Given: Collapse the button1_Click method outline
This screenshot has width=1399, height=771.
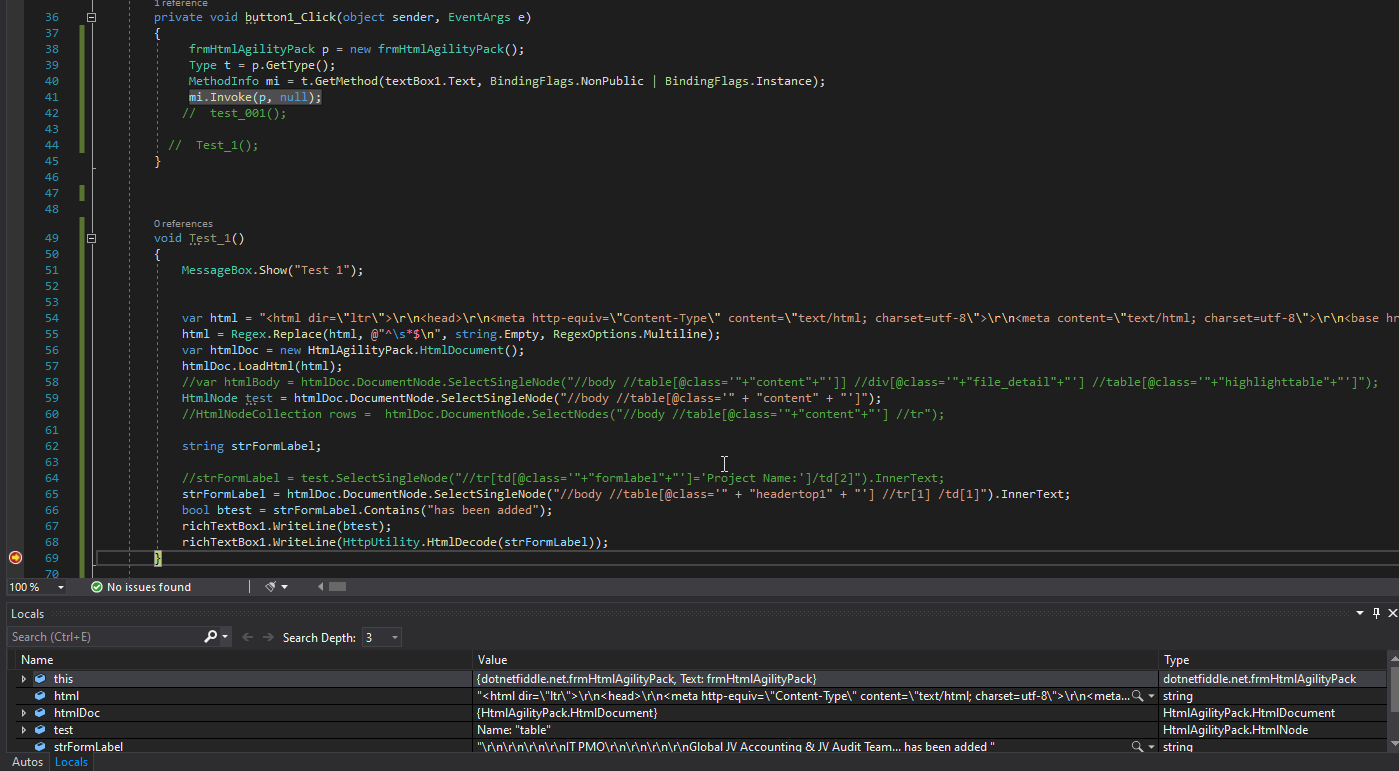Looking at the screenshot, I should click(92, 18).
